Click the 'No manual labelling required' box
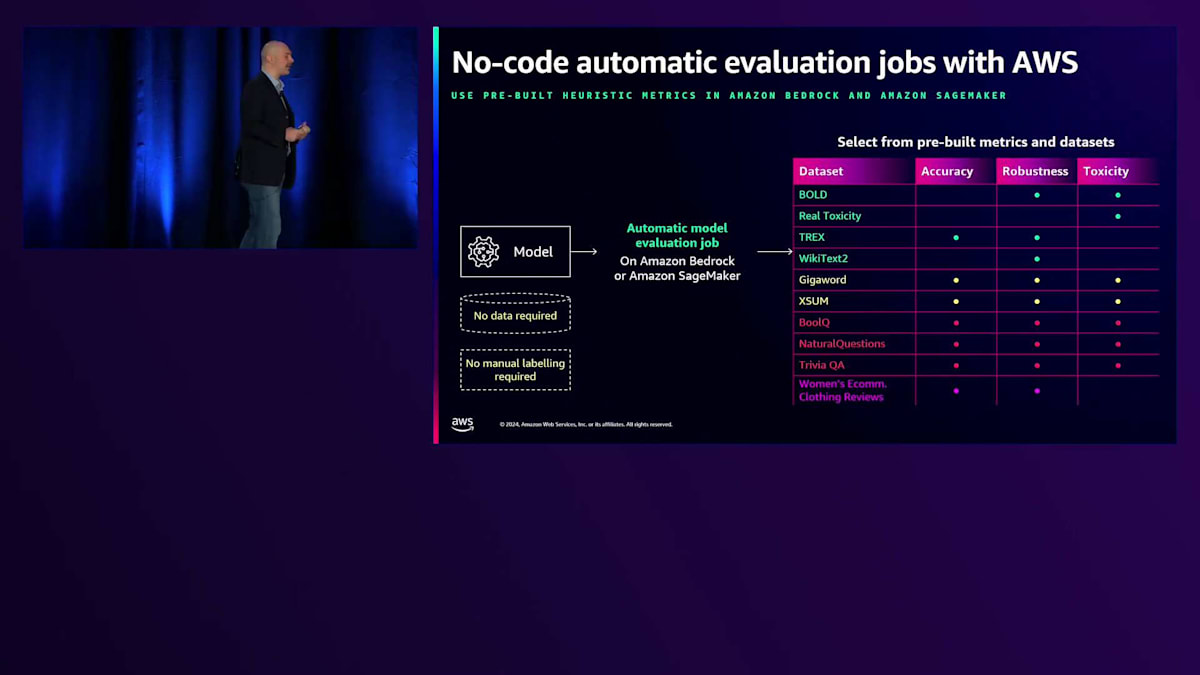 (x=515, y=370)
